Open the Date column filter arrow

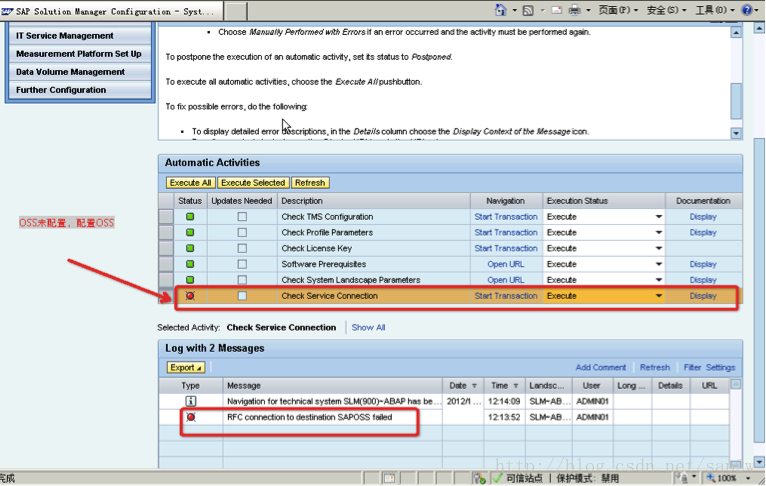474,386
